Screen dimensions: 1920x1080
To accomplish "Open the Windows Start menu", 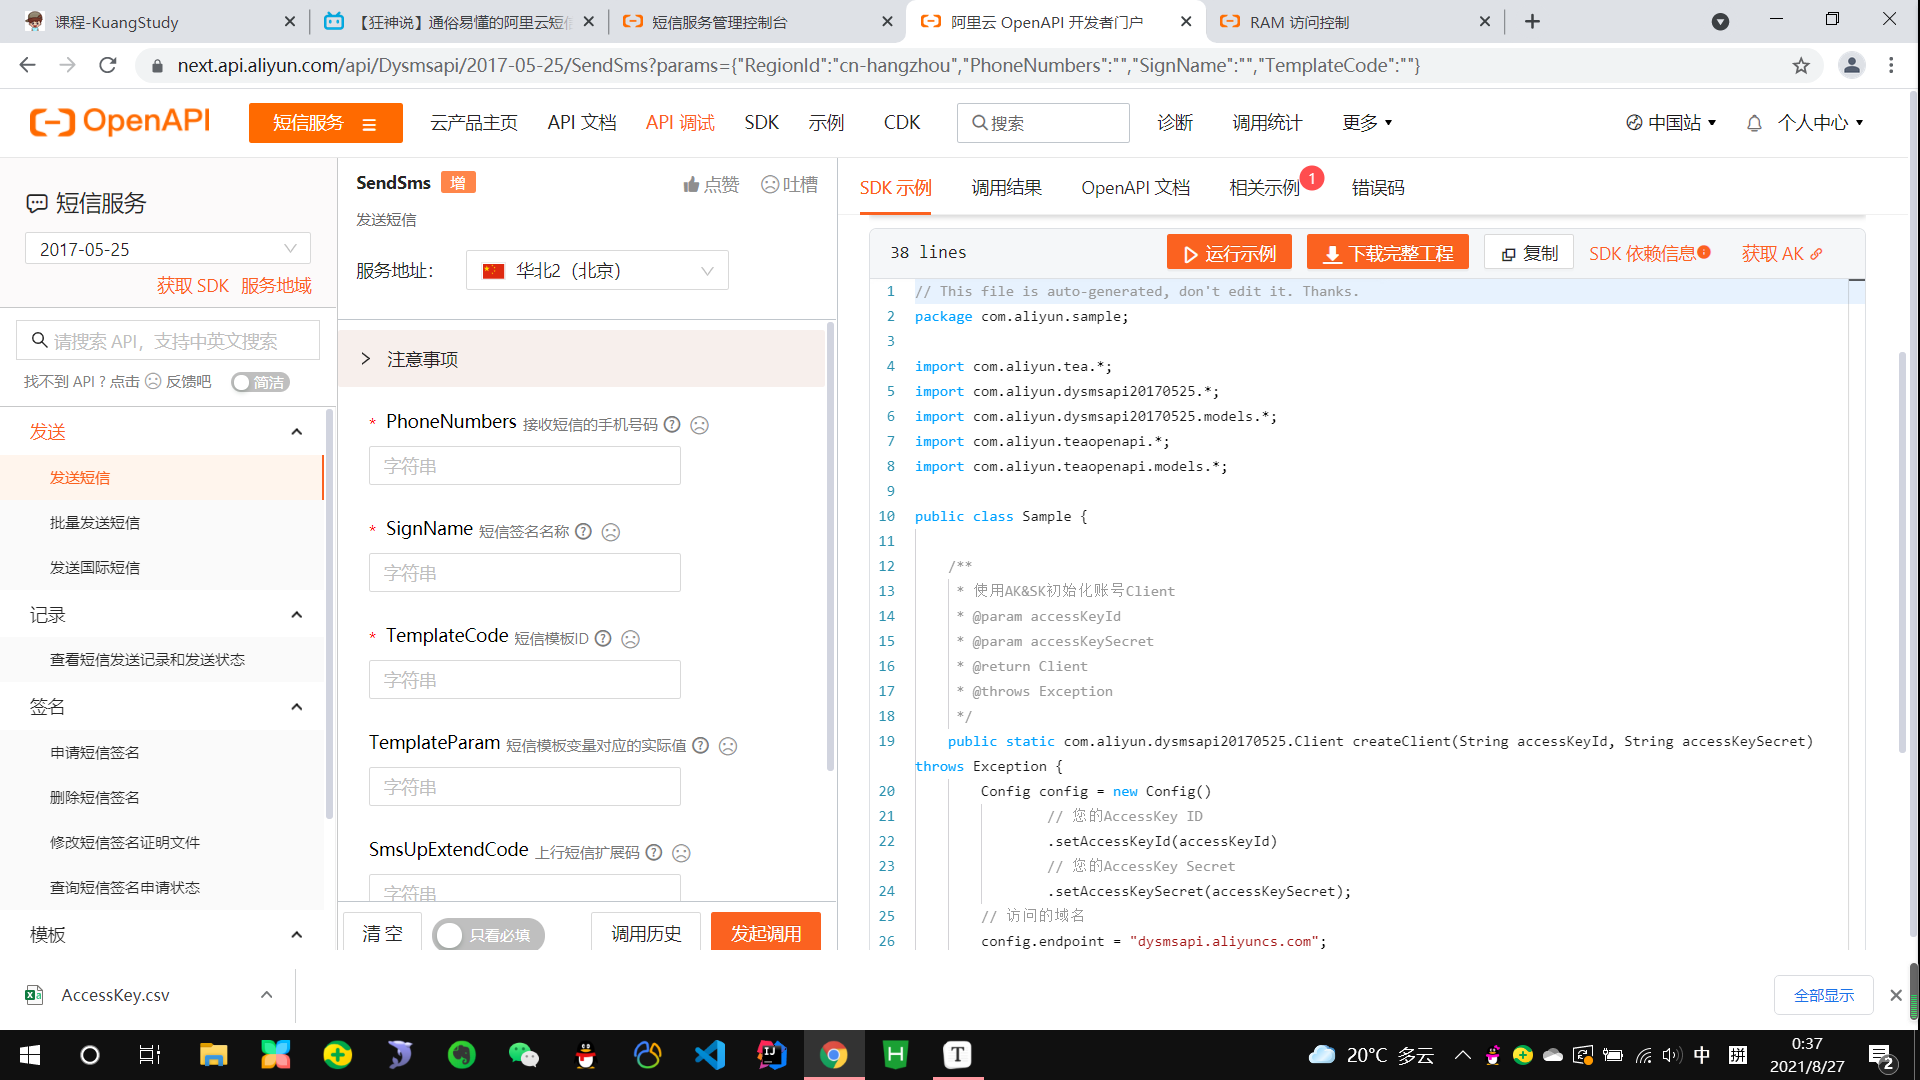I will [x=30, y=1055].
